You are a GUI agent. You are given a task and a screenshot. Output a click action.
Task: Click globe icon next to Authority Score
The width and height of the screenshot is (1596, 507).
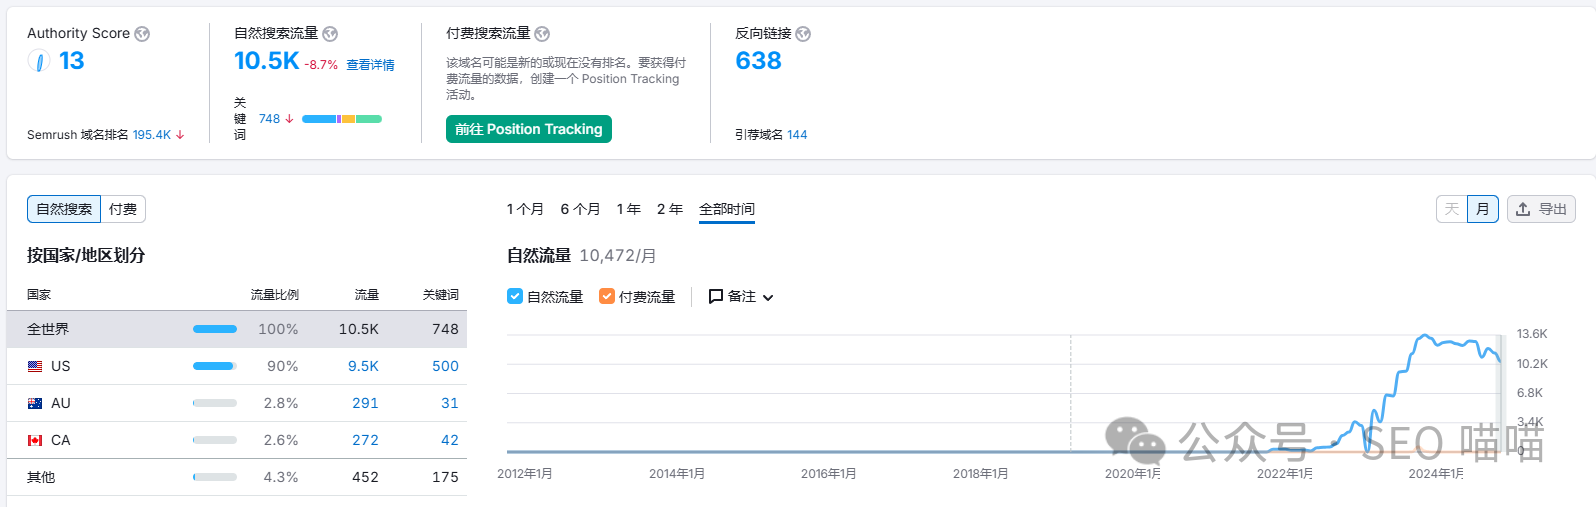tap(142, 34)
